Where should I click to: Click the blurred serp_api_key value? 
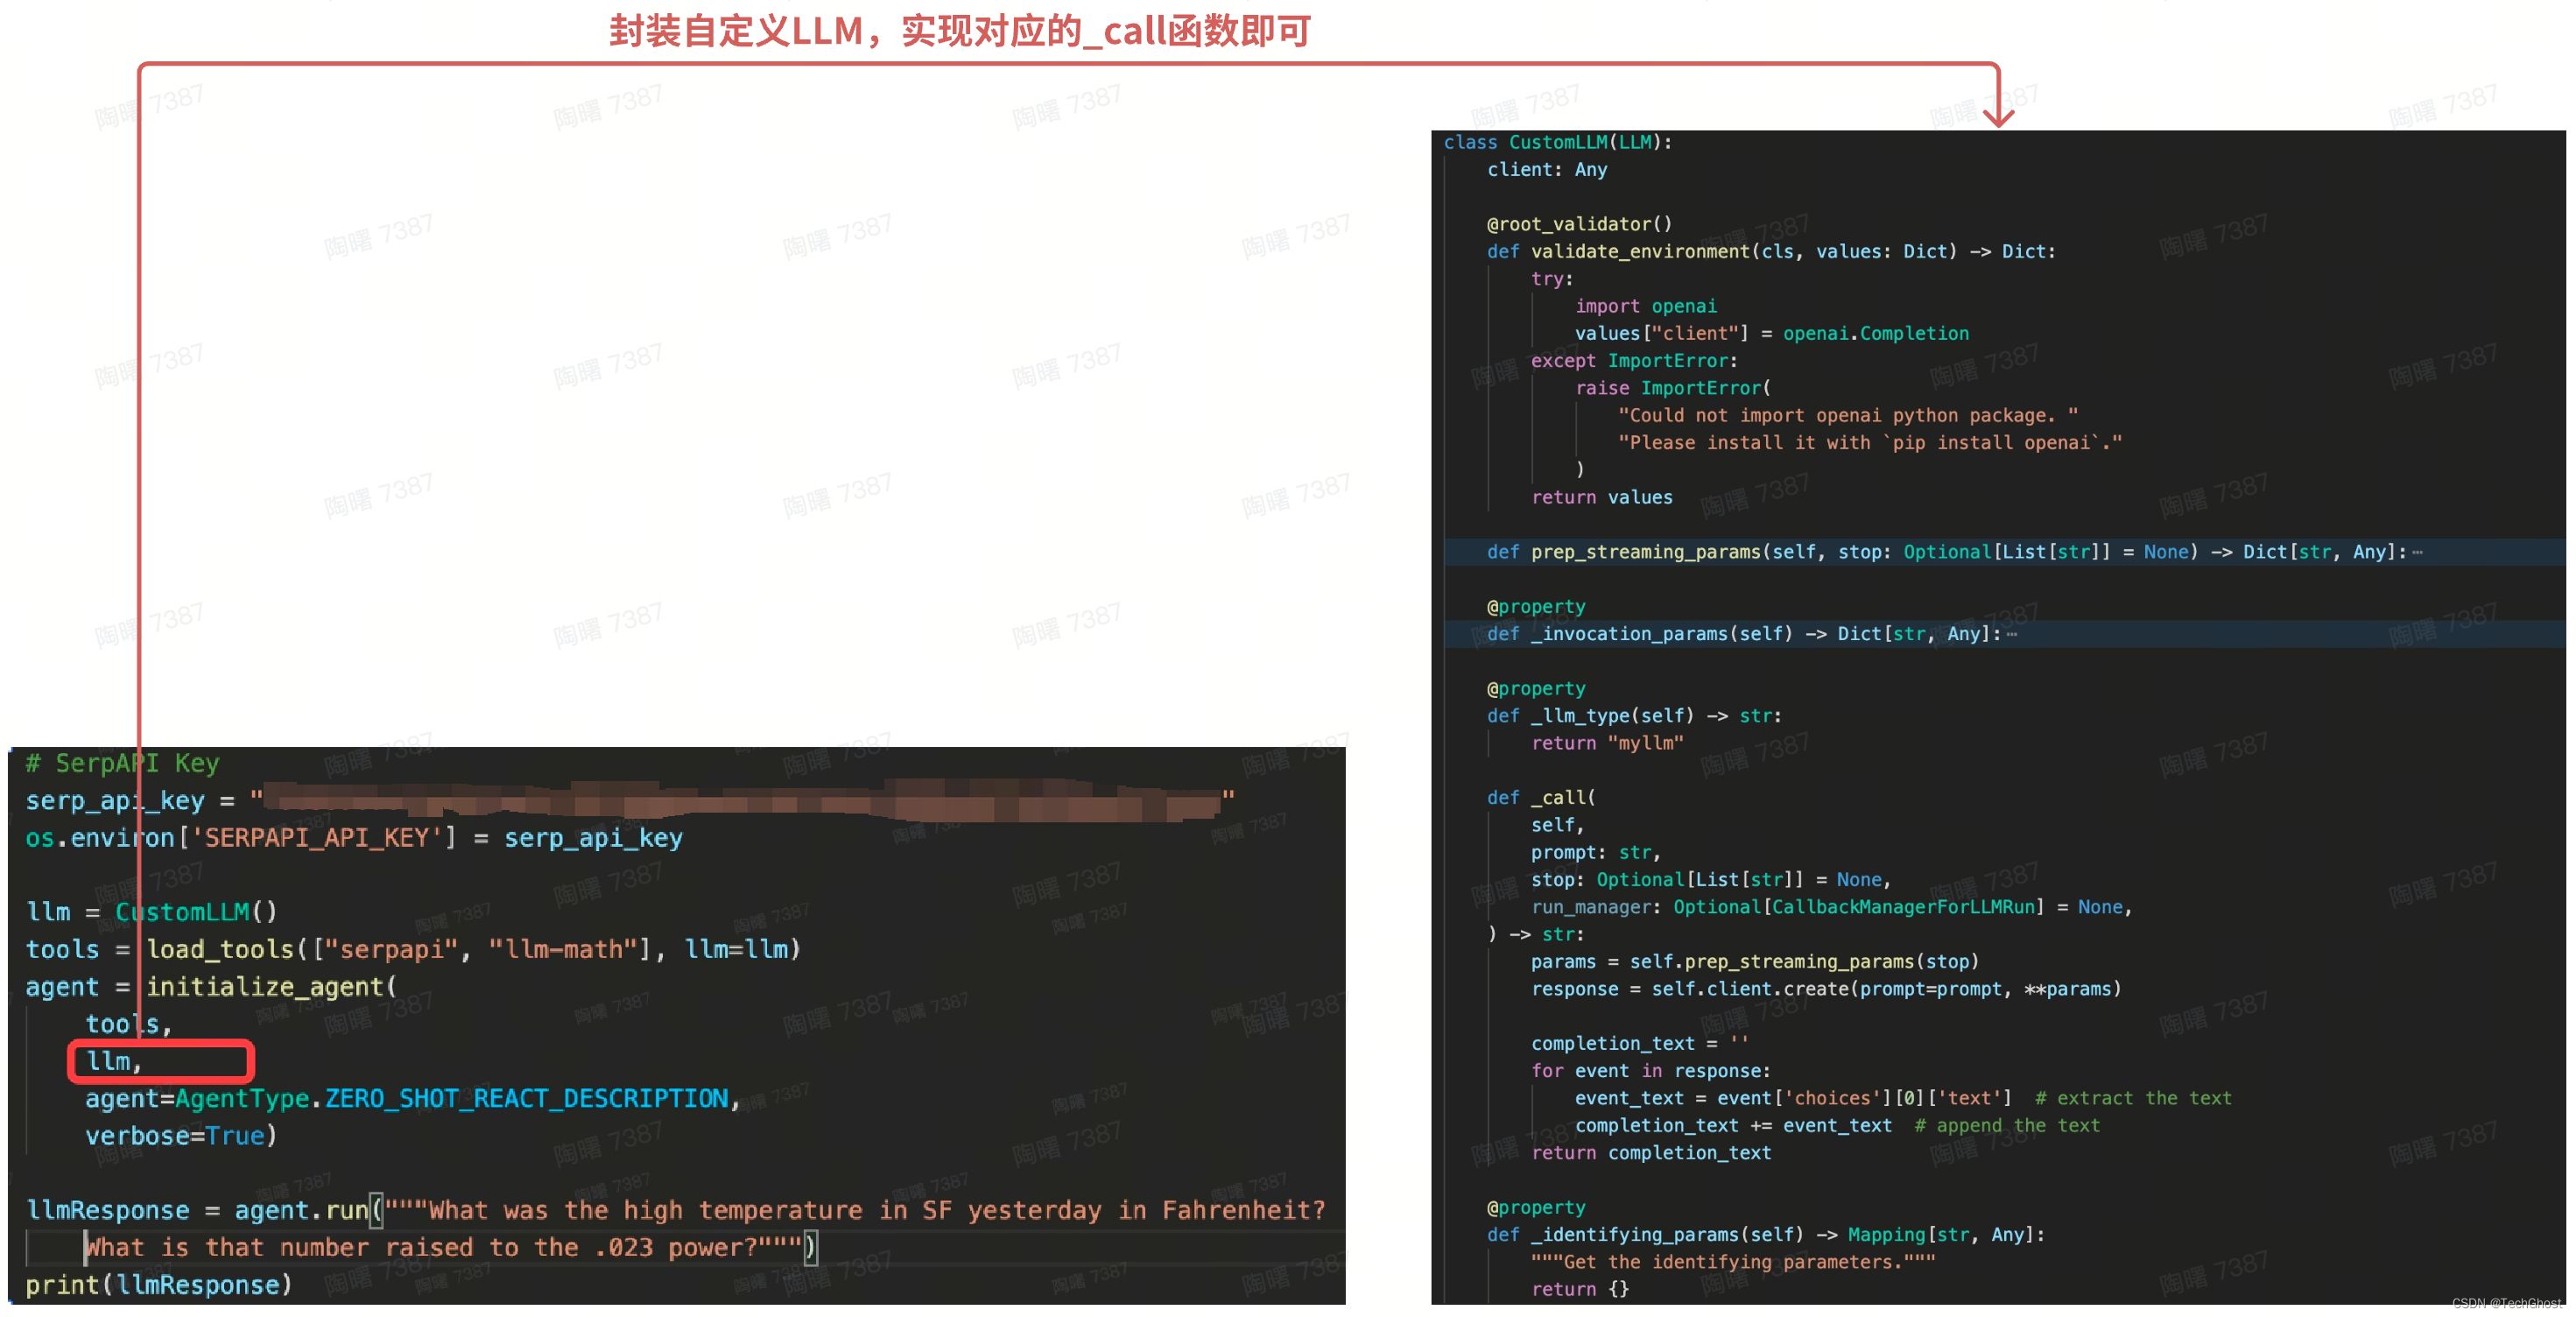click(740, 801)
